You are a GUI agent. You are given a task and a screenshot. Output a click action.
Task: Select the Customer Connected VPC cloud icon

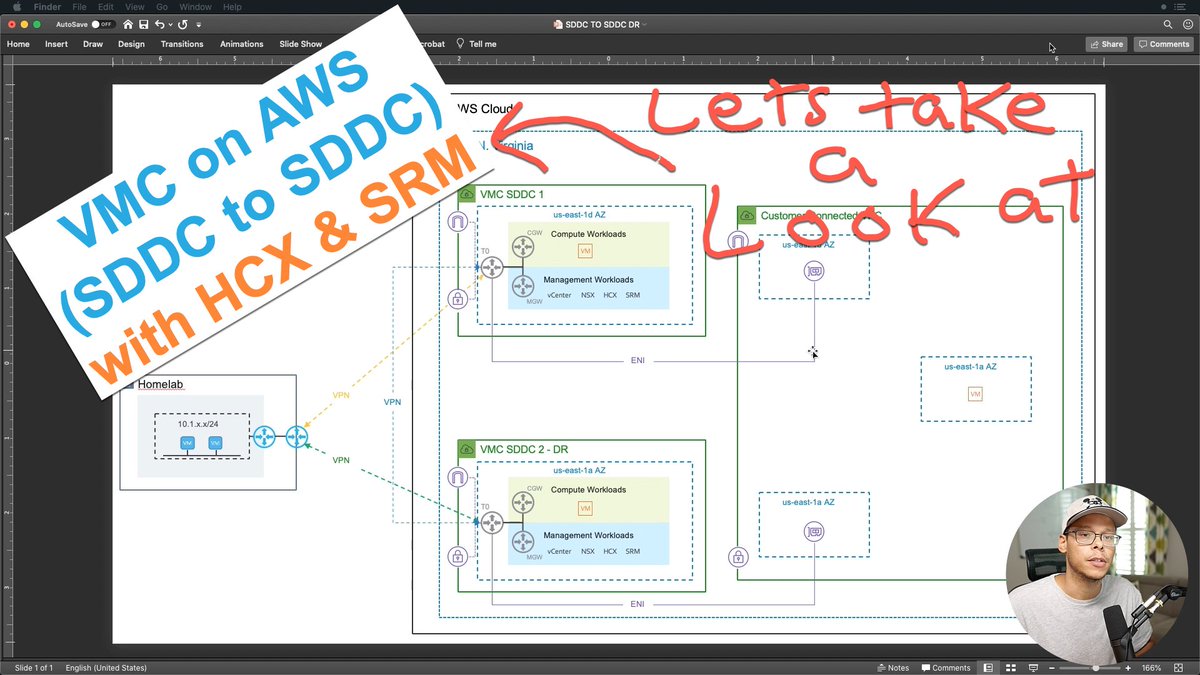click(747, 215)
